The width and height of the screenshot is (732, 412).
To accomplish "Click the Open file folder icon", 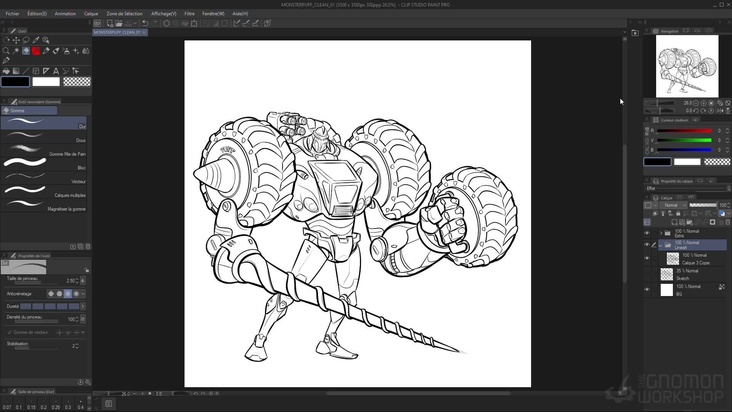I will [x=119, y=23].
